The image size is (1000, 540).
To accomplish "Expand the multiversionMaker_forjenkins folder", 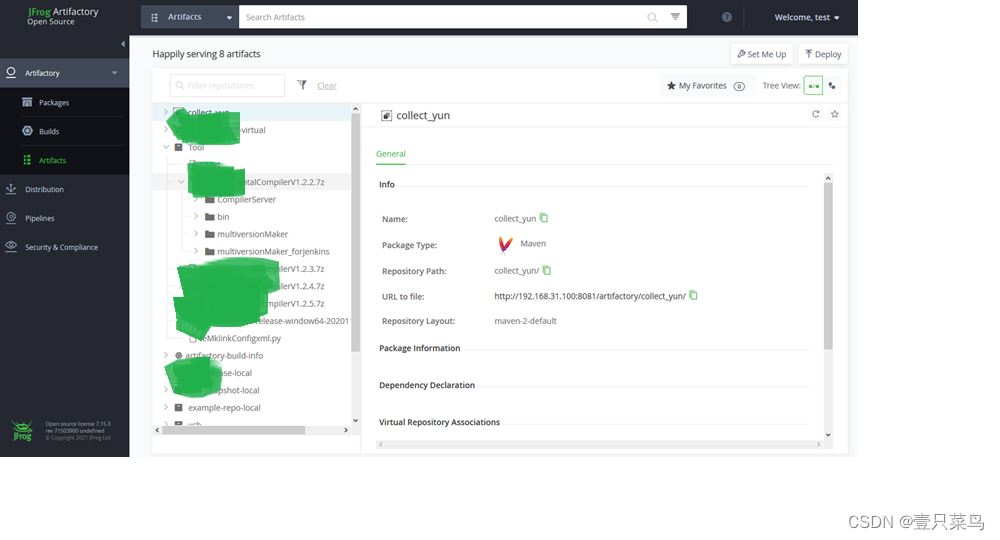I will pyautogui.click(x=196, y=251).
